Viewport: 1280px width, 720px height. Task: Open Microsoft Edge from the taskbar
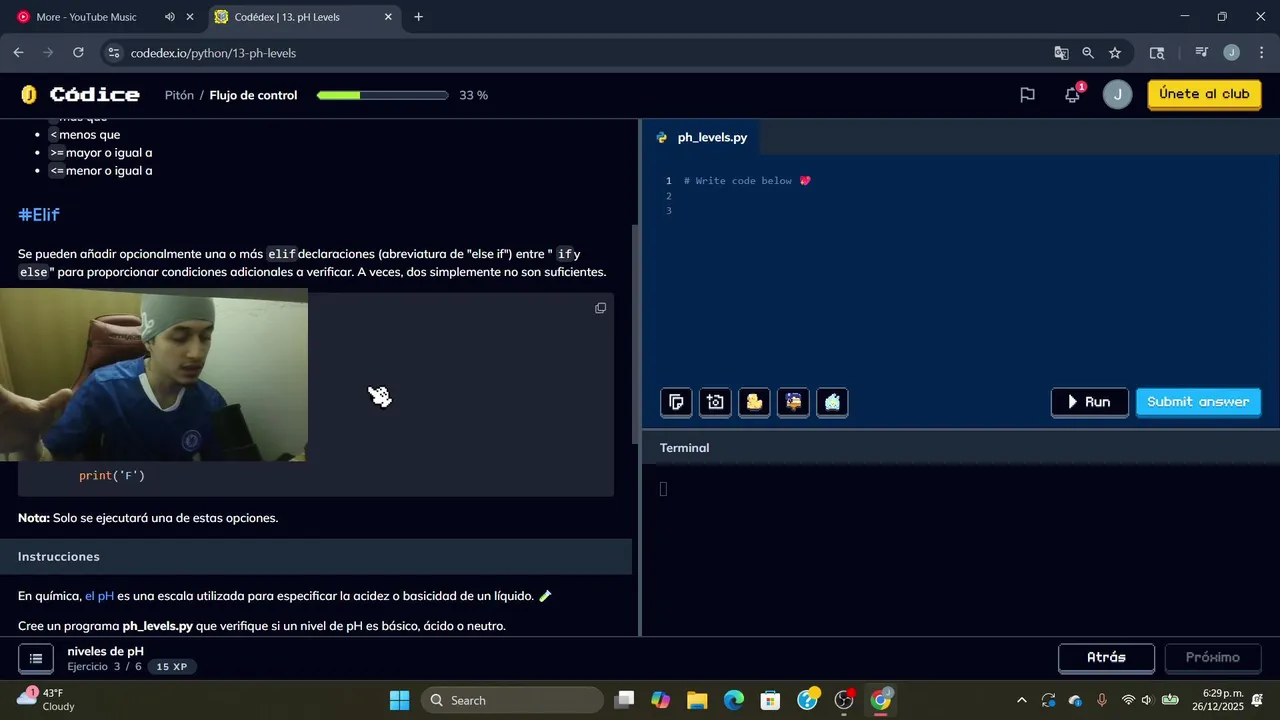tap(734, 700)
